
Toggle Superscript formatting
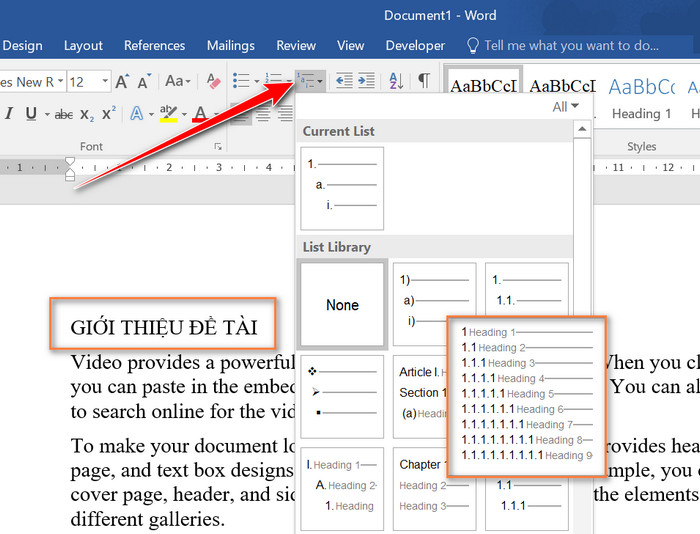coord(109,113)
